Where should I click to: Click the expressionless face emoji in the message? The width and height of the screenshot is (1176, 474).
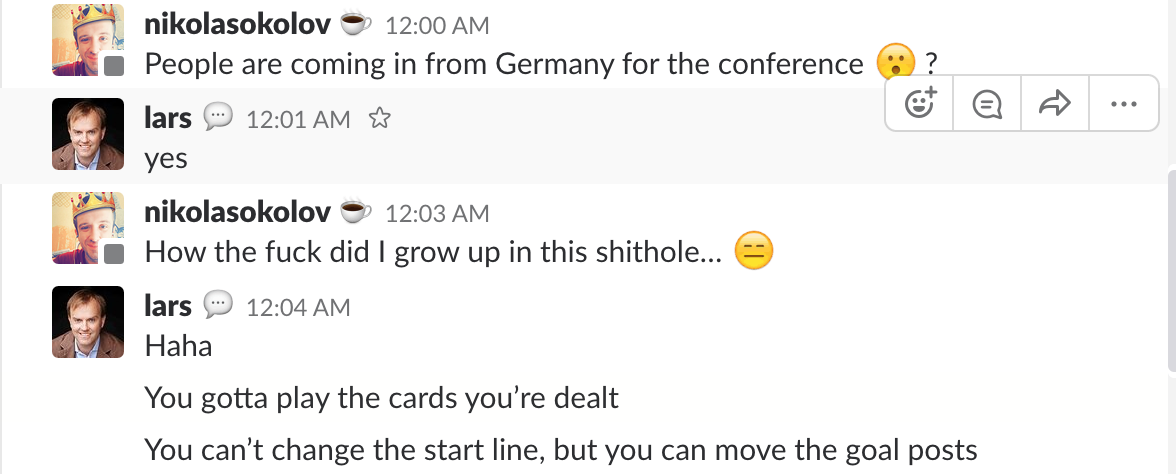753,250
